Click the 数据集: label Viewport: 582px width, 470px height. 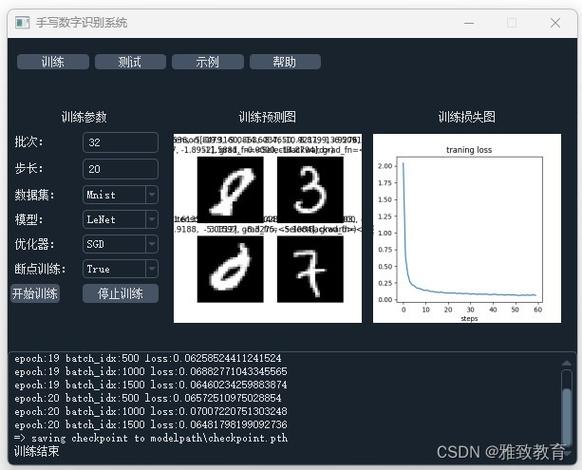point(35,195)
